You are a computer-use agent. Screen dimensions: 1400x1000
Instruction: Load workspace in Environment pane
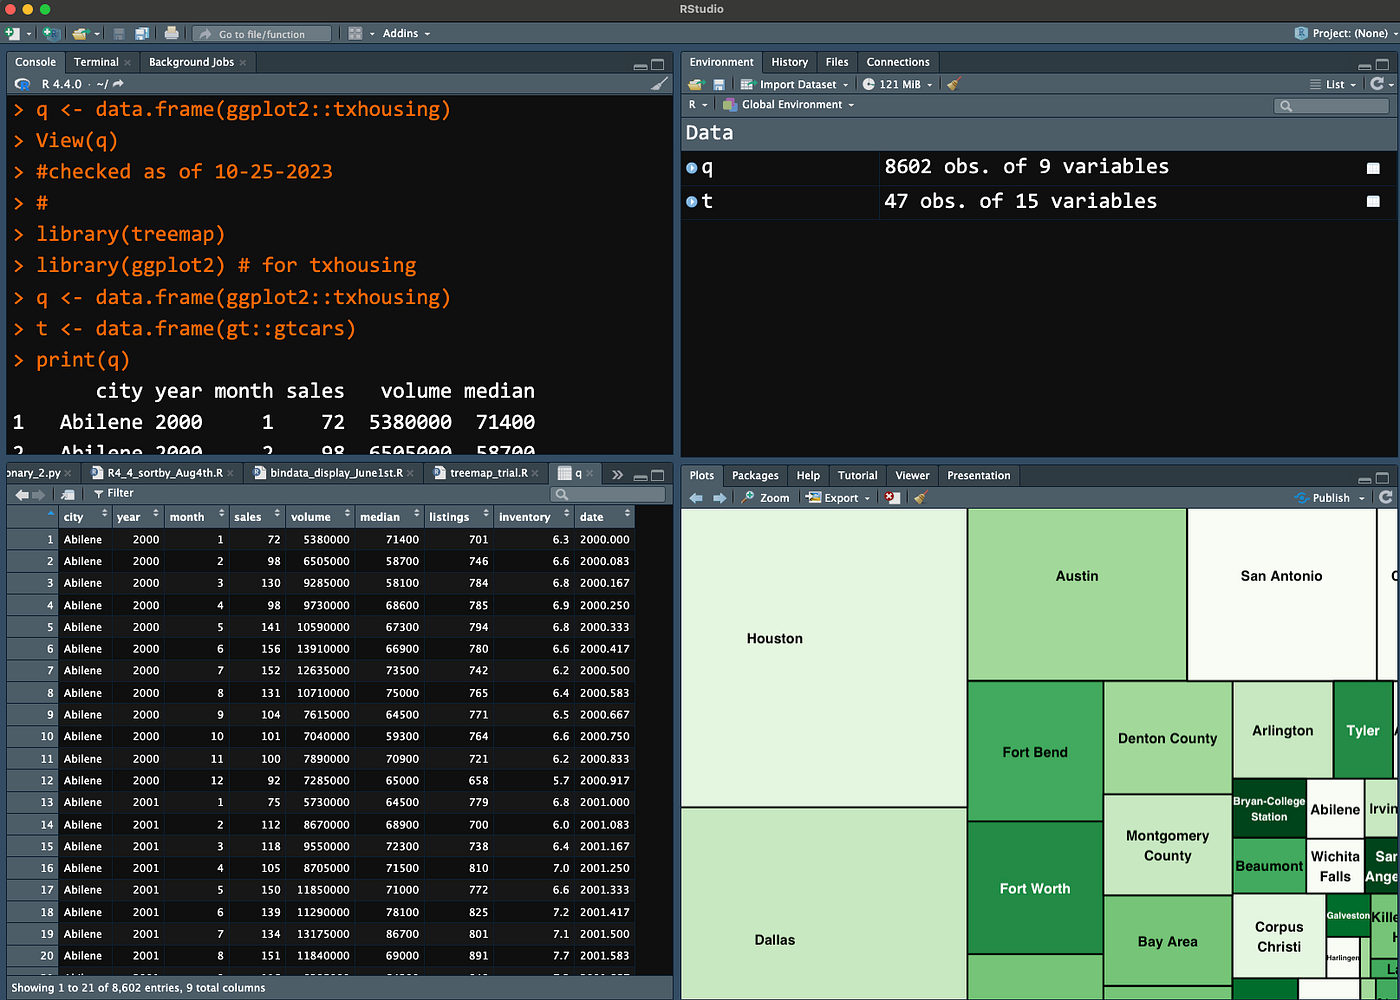[x=697, y=84]
